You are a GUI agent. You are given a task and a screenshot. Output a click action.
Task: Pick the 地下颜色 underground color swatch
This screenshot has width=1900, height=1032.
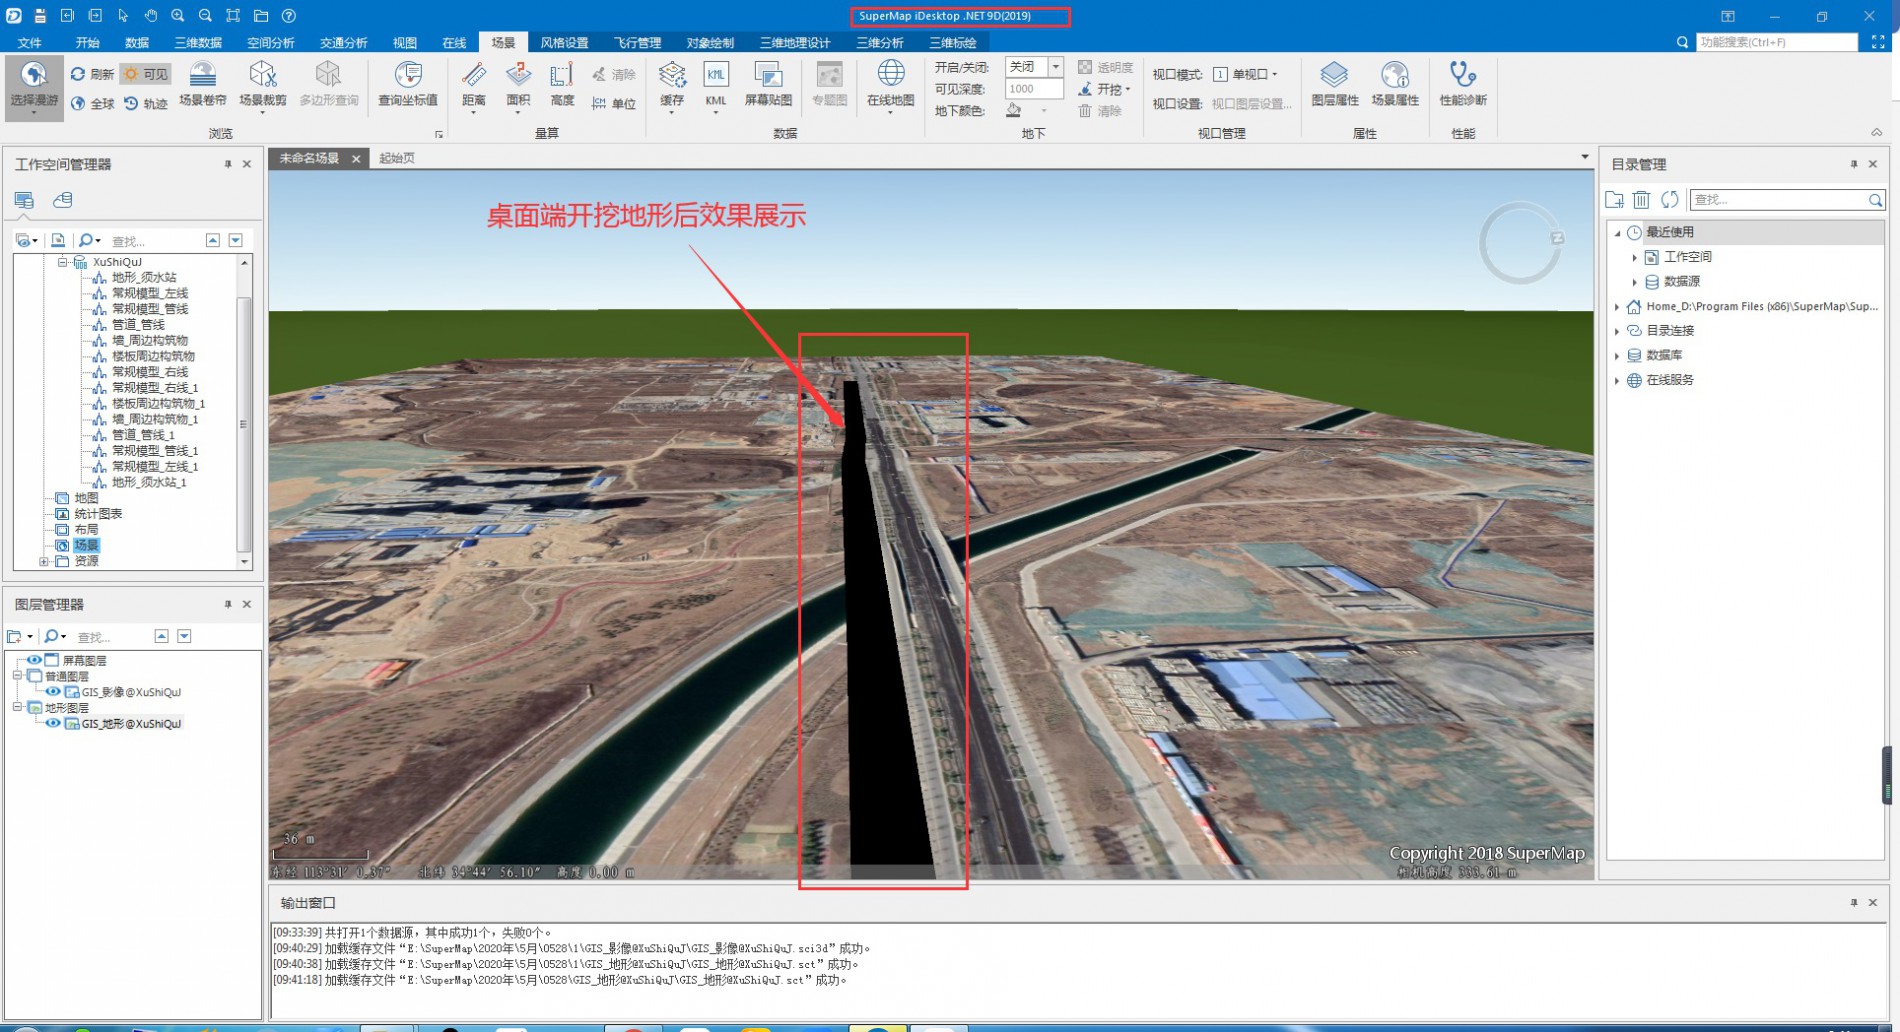[x=1014, y=110]
